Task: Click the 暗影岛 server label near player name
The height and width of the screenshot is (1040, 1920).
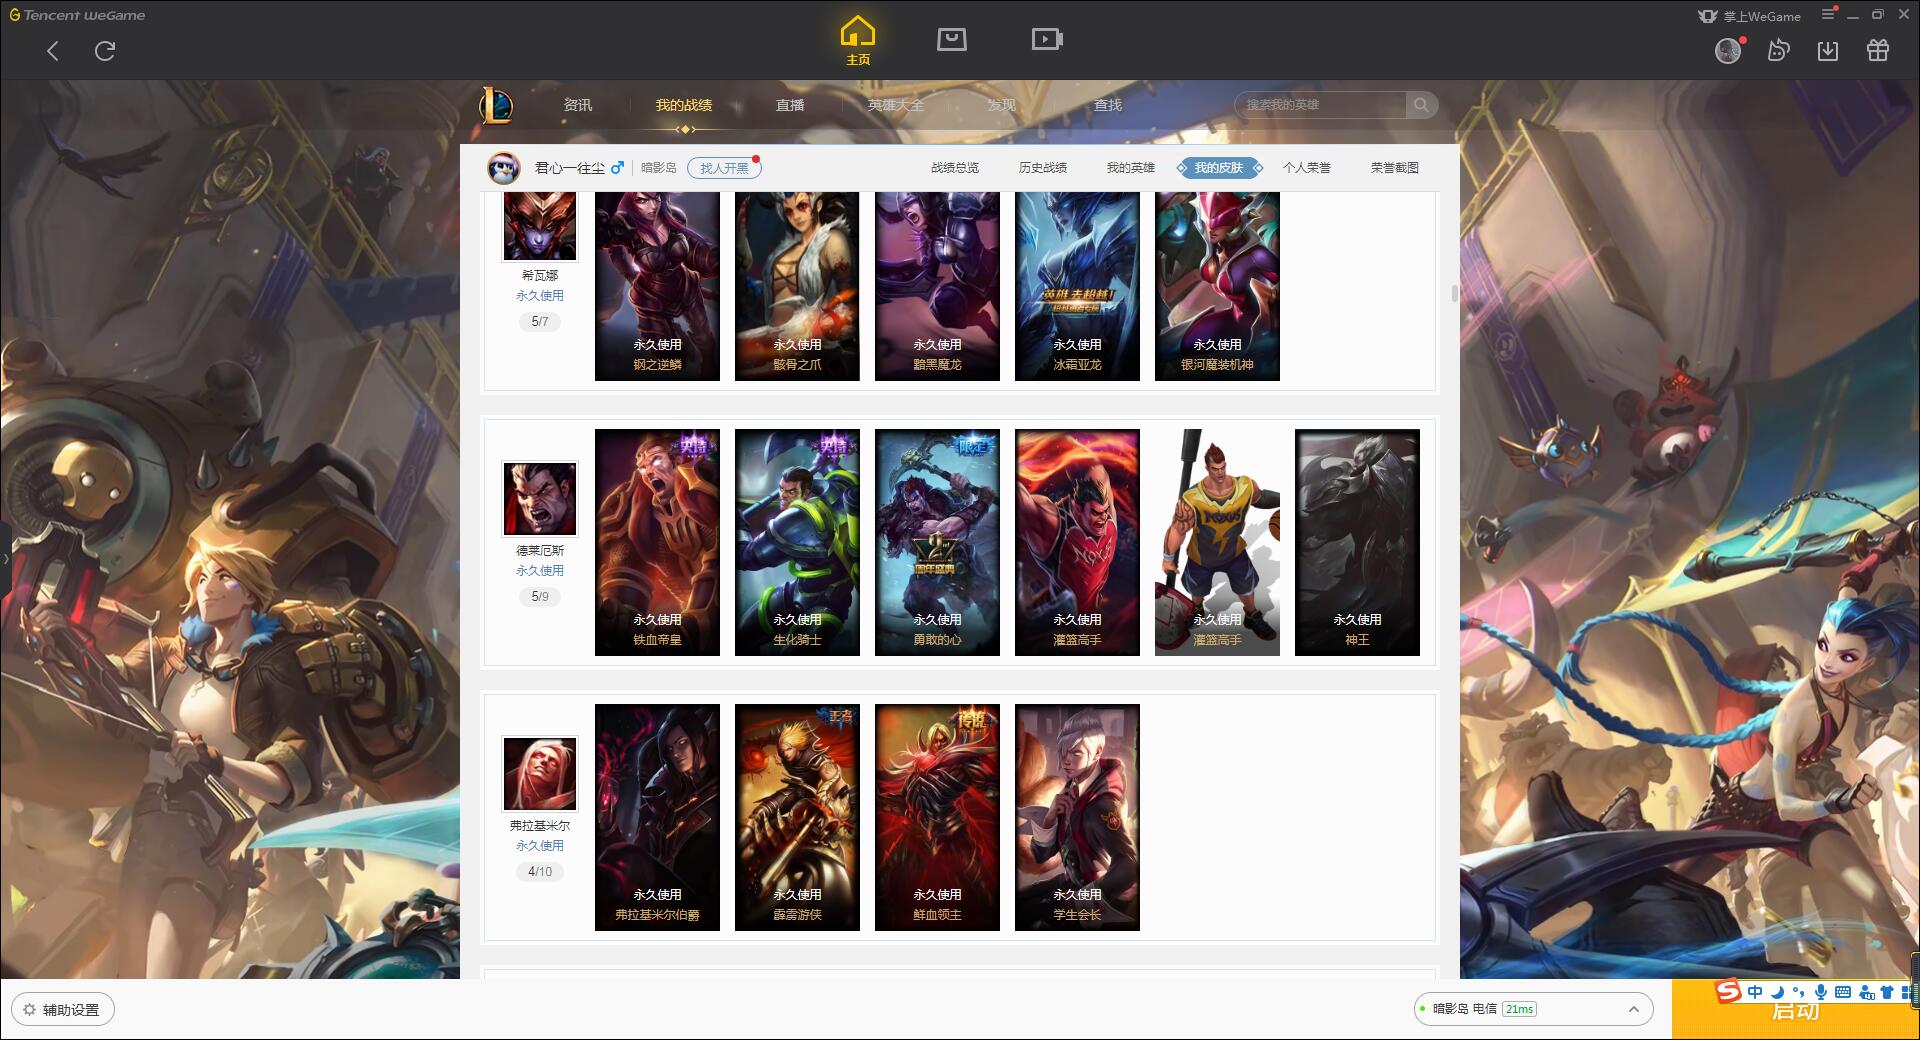Action: click(659, 168)
